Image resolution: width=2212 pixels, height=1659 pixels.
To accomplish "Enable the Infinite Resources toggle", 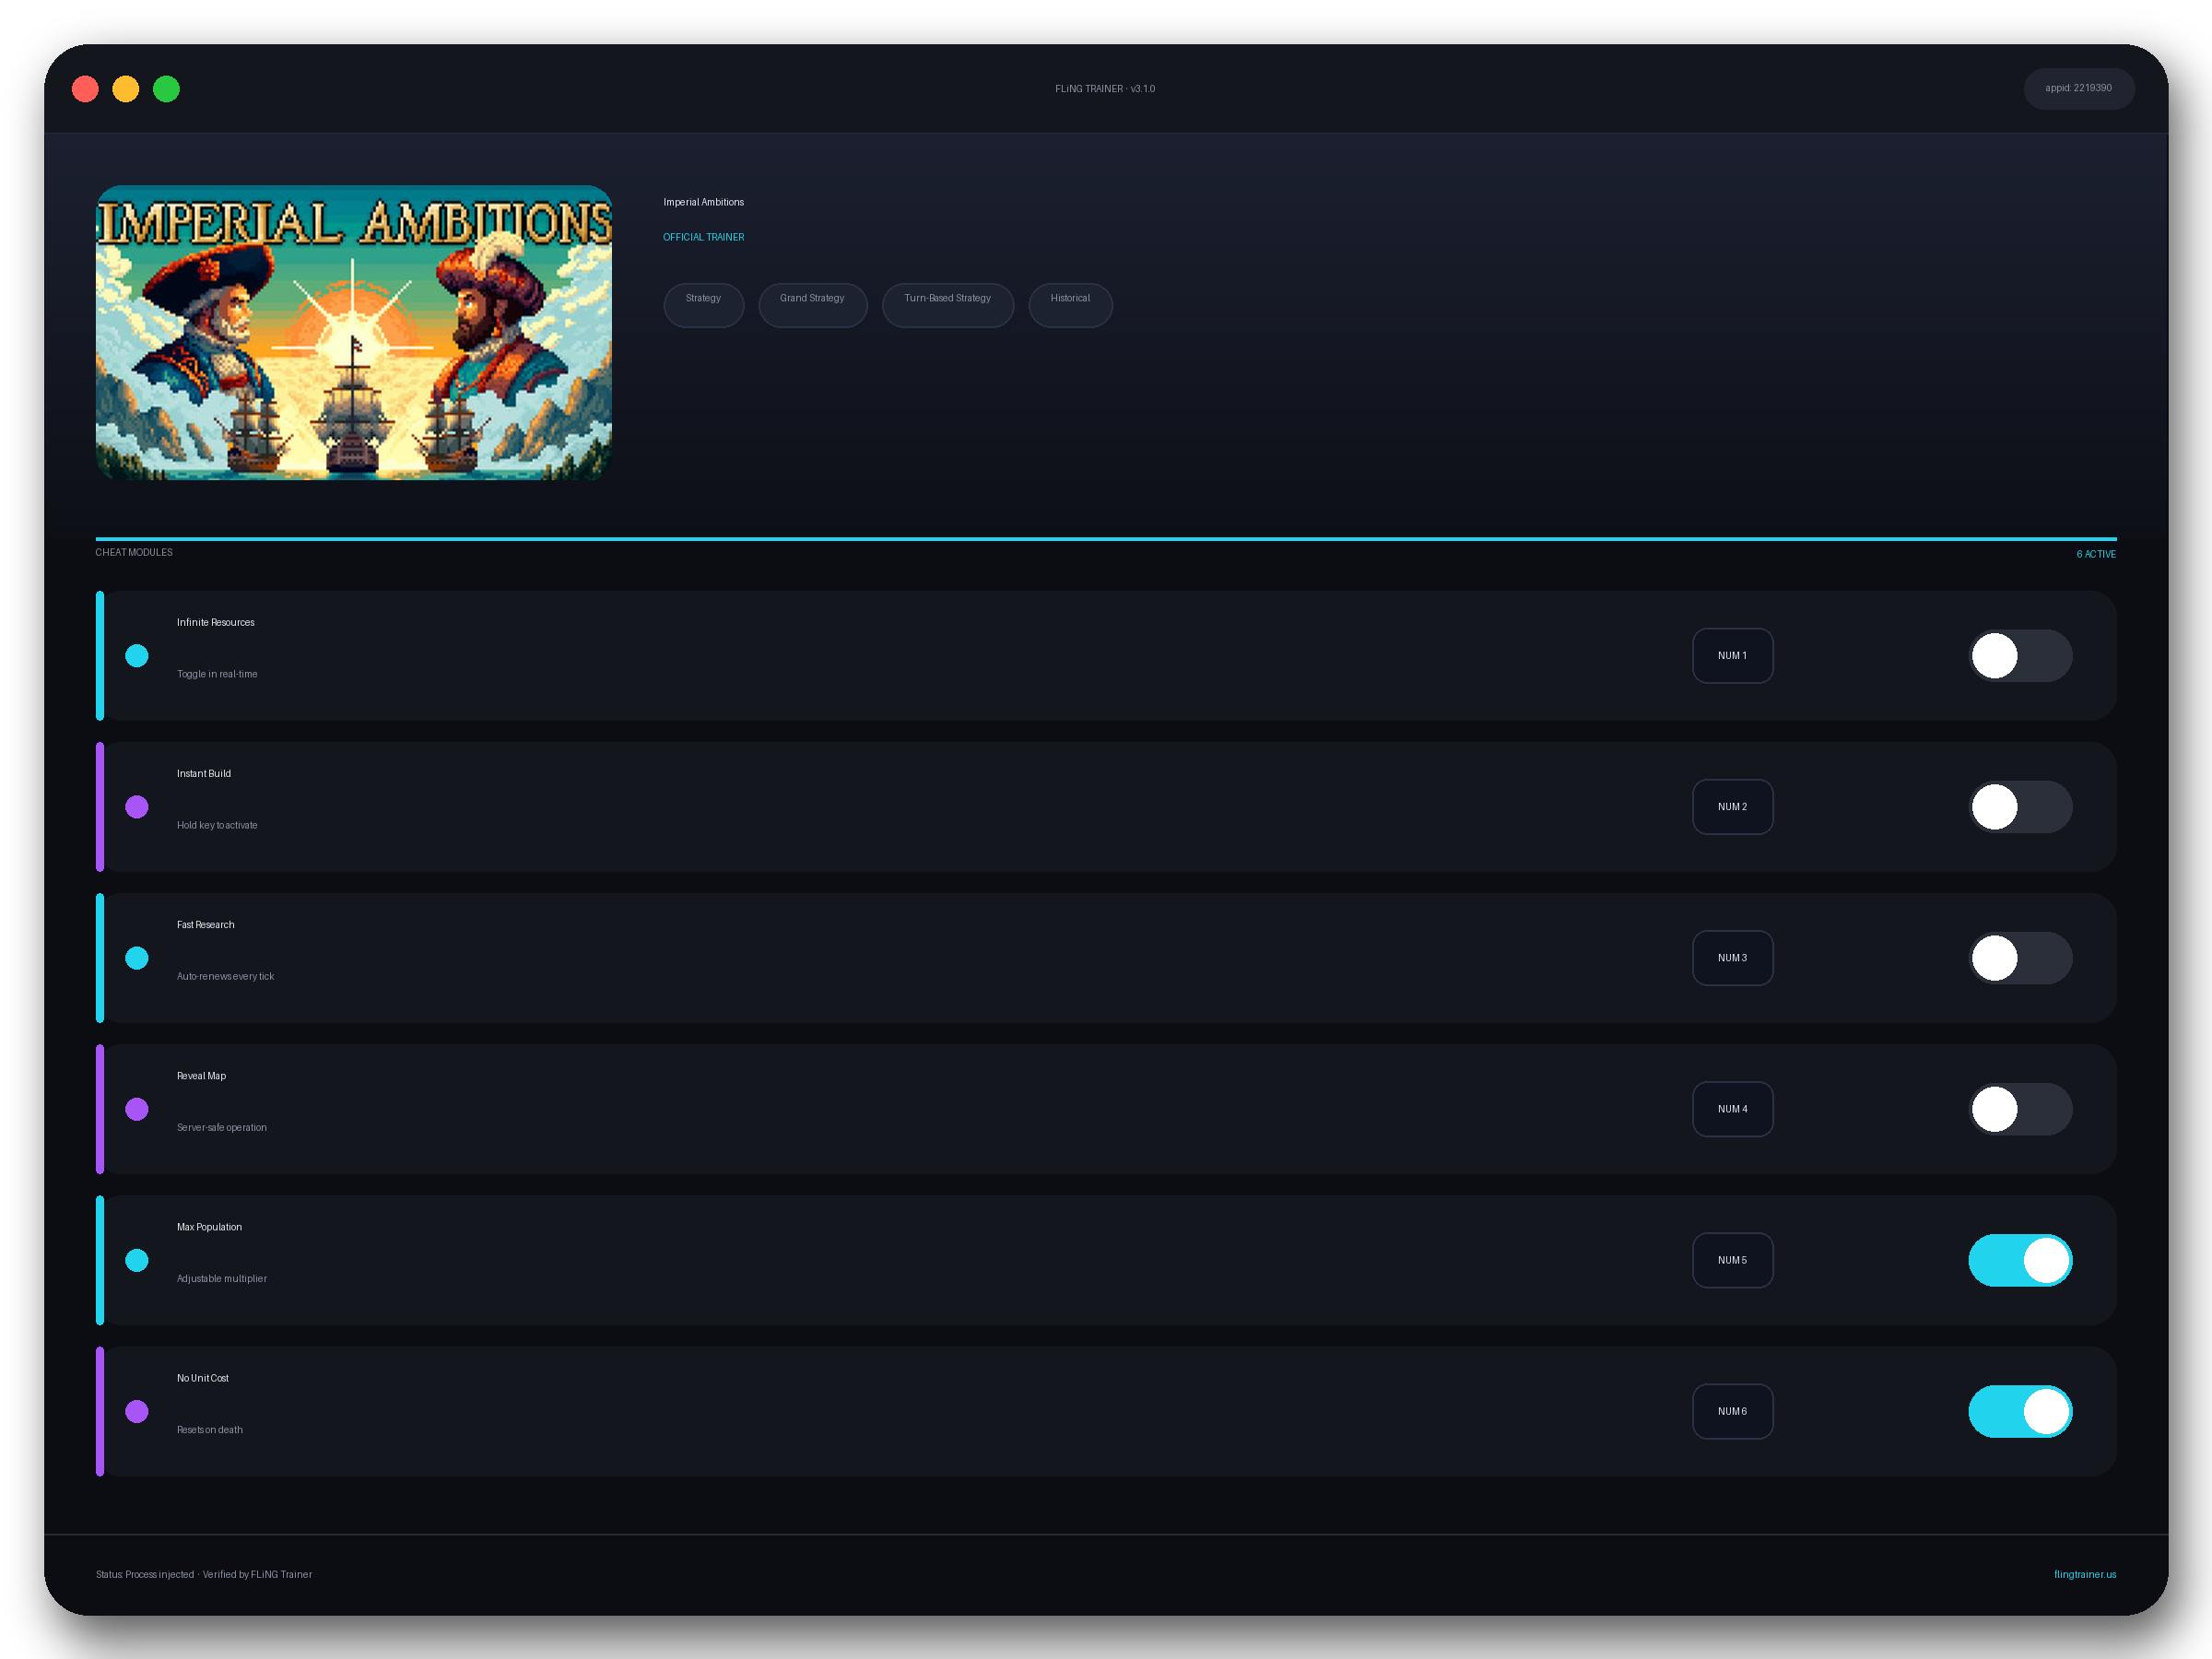I will click(2020, 656).
